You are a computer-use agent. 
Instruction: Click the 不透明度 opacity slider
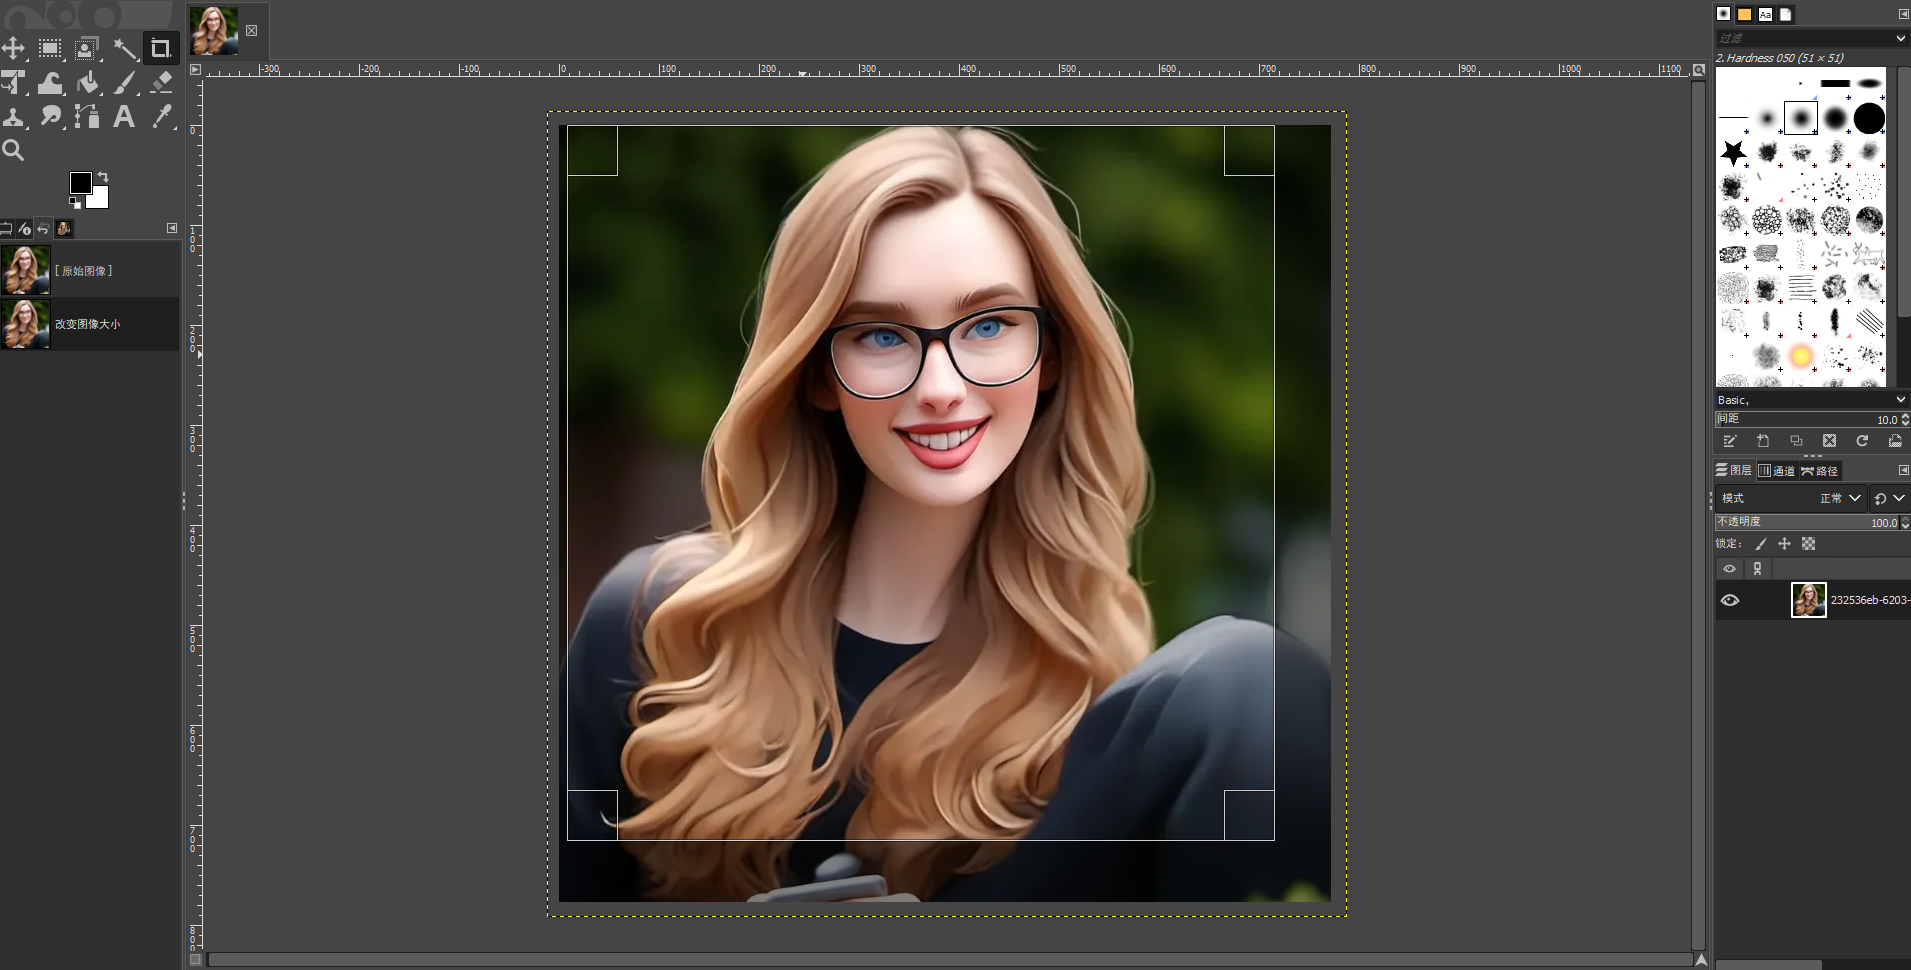[x=1807, y=522]
